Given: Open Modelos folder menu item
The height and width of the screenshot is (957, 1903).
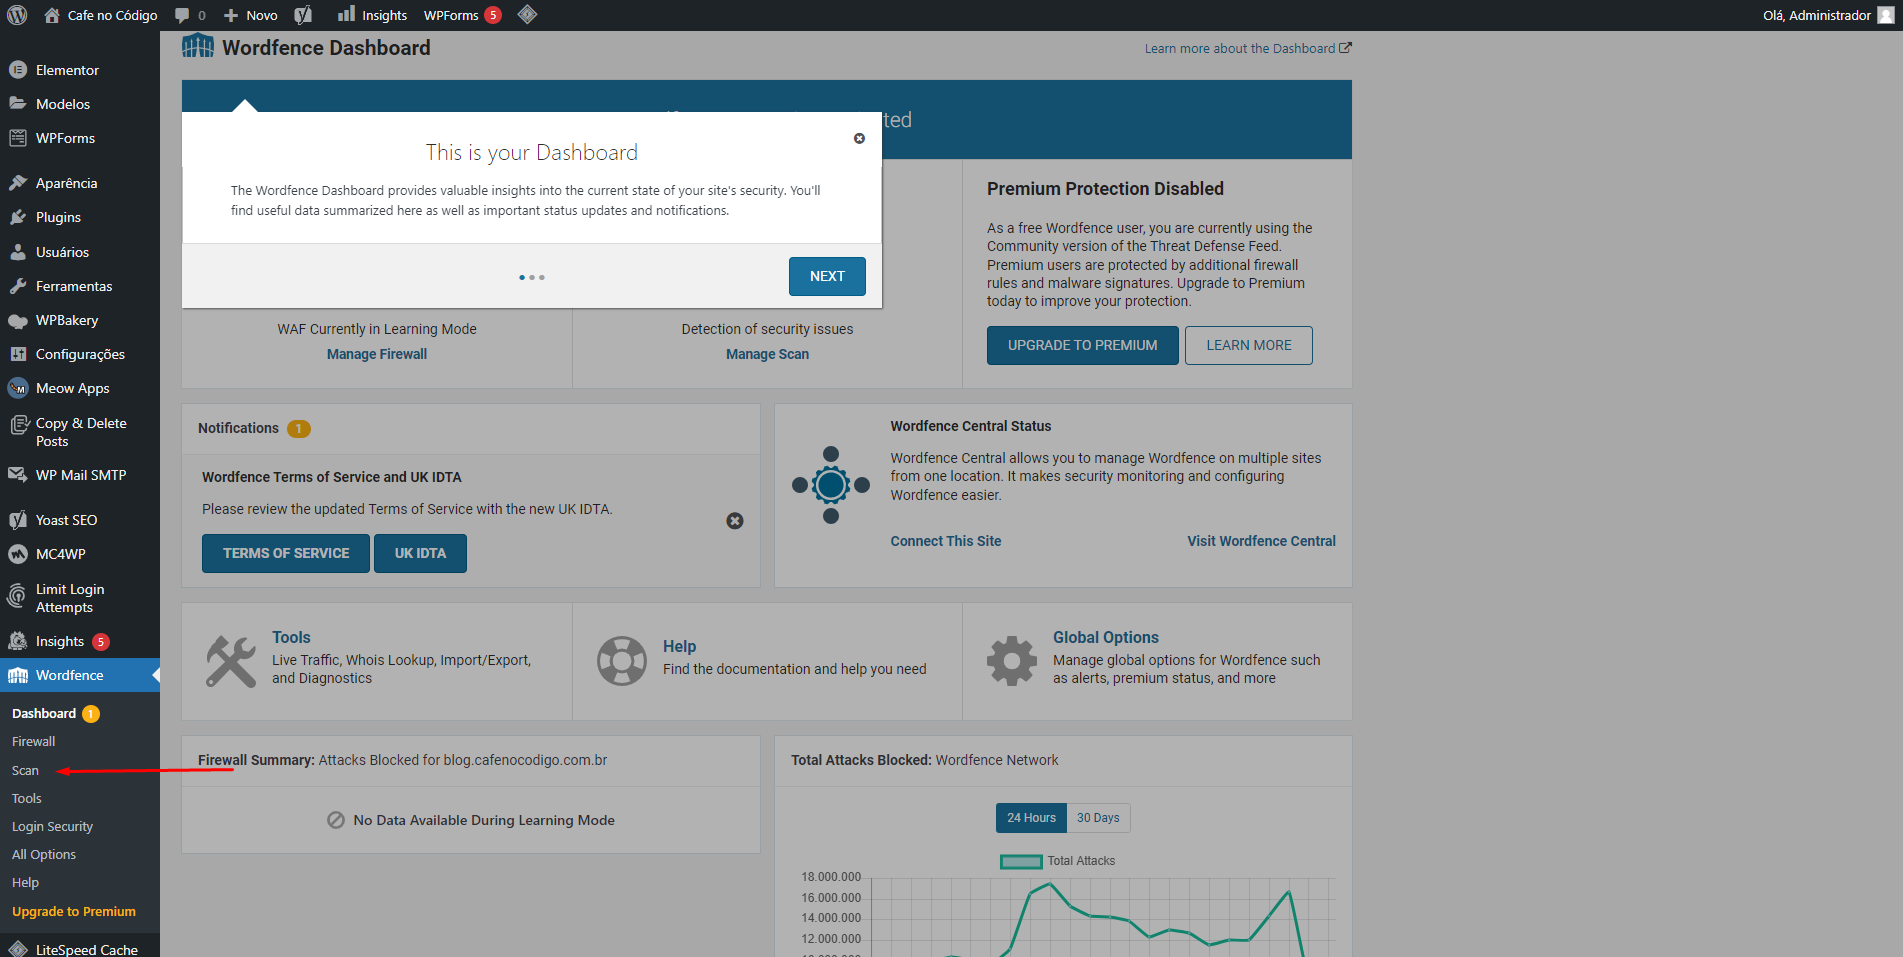Looking at the screenshot, I should pyautogui.click(x=80, y=104).
